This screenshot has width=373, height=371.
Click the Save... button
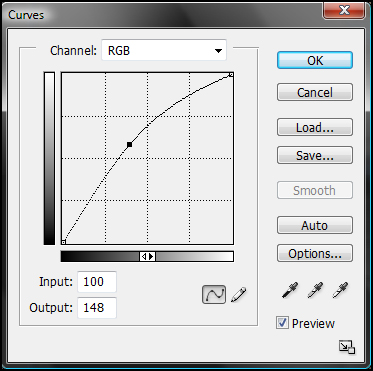pos(315,155)
